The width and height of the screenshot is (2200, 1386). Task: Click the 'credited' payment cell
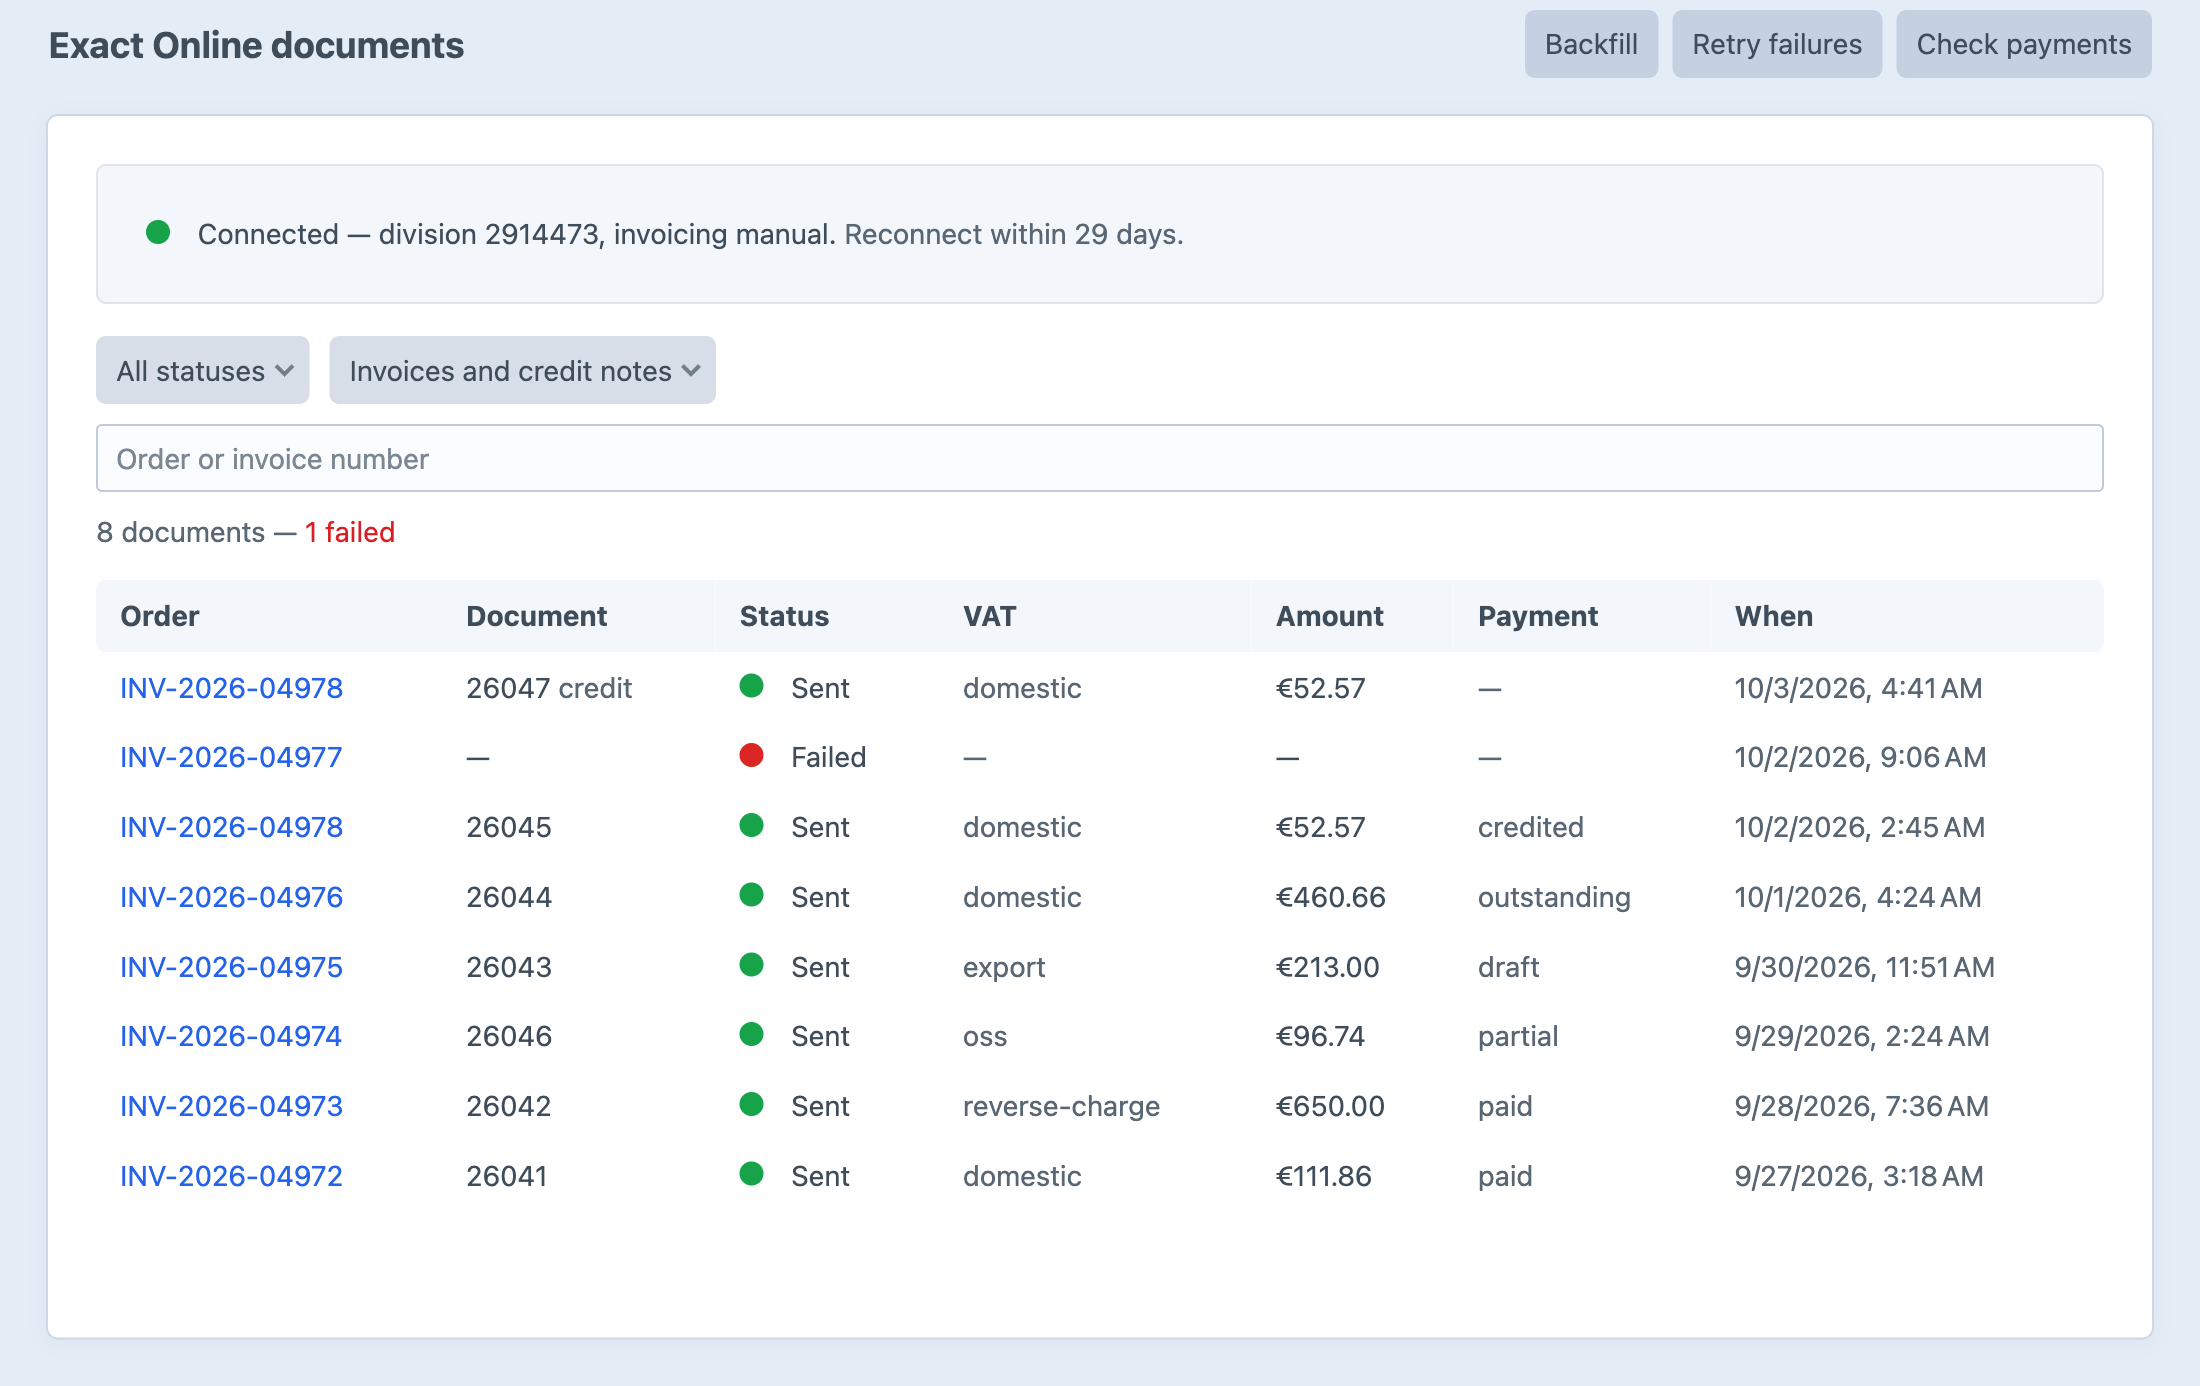point(1531,827)
